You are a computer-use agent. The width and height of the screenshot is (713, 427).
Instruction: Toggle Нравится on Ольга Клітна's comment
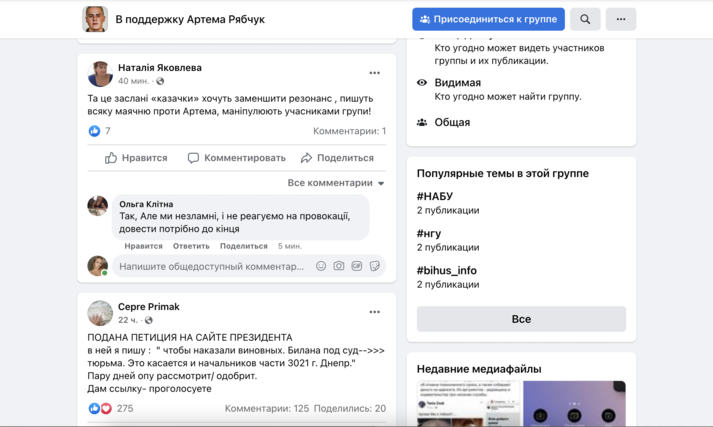[x=143, y=246]
